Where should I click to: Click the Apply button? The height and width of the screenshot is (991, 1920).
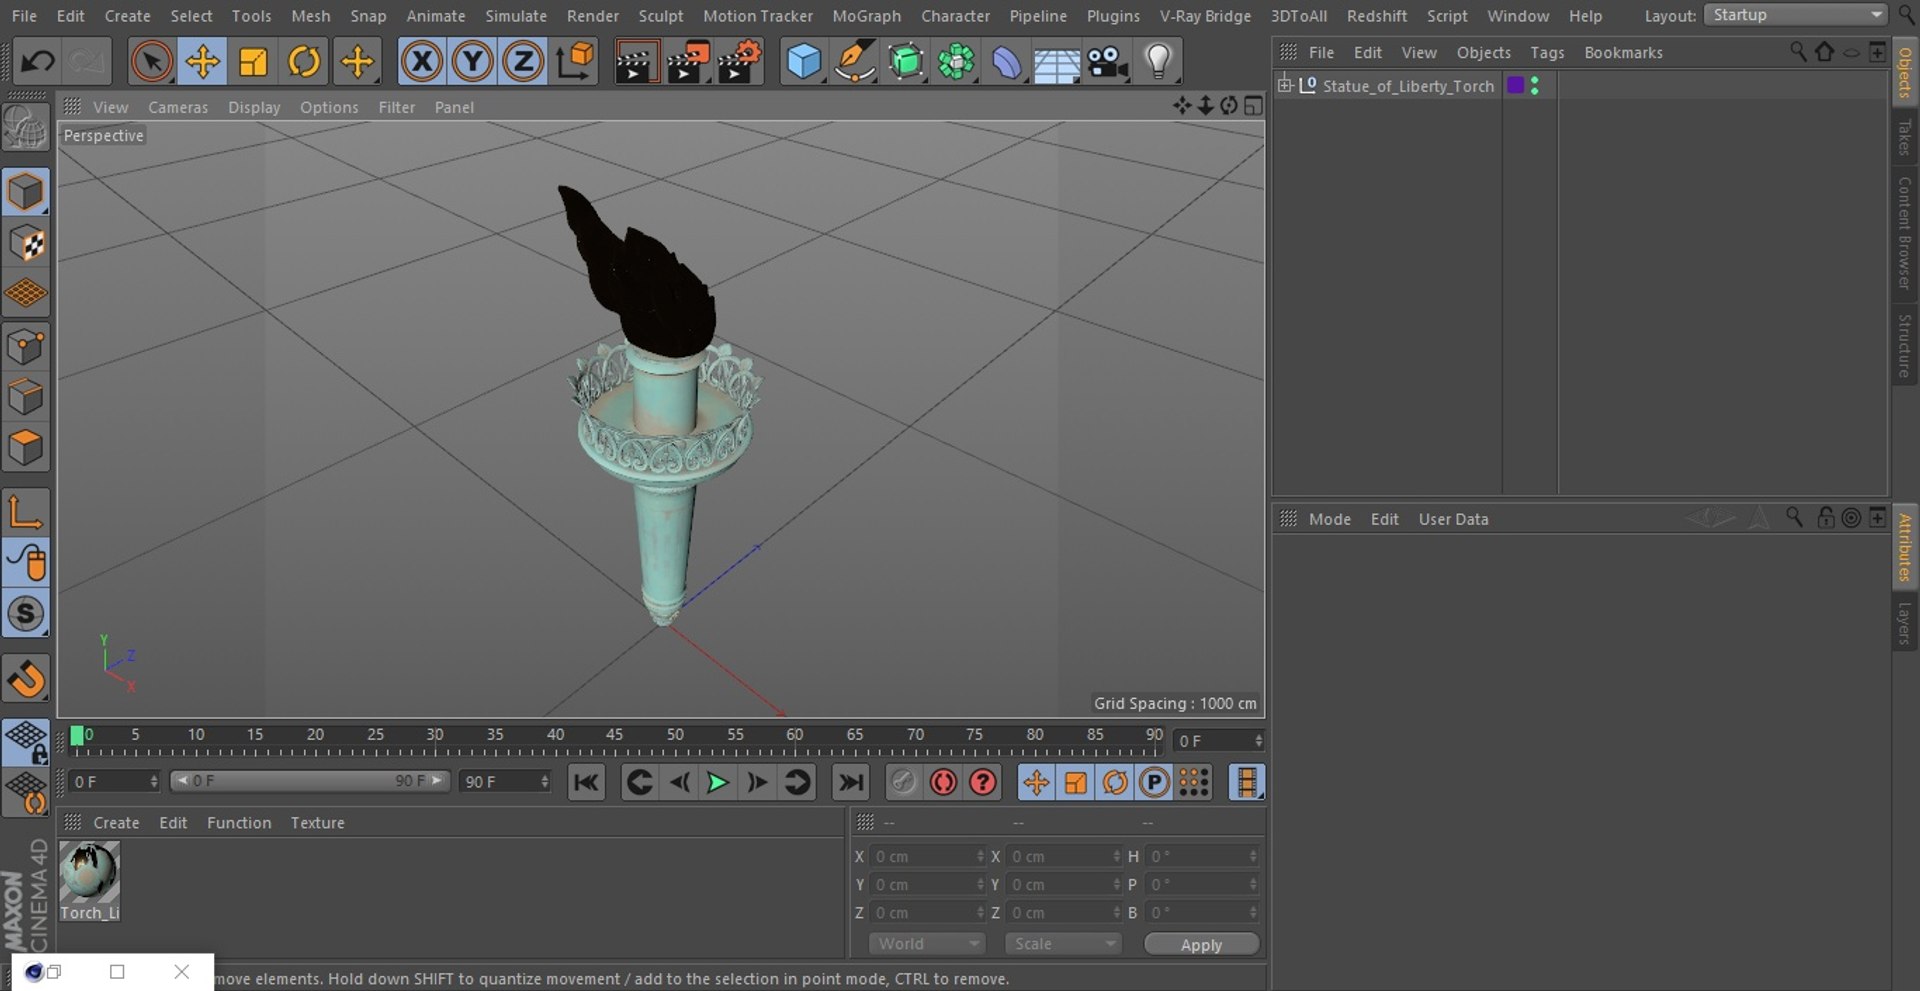click(1201, 945)
